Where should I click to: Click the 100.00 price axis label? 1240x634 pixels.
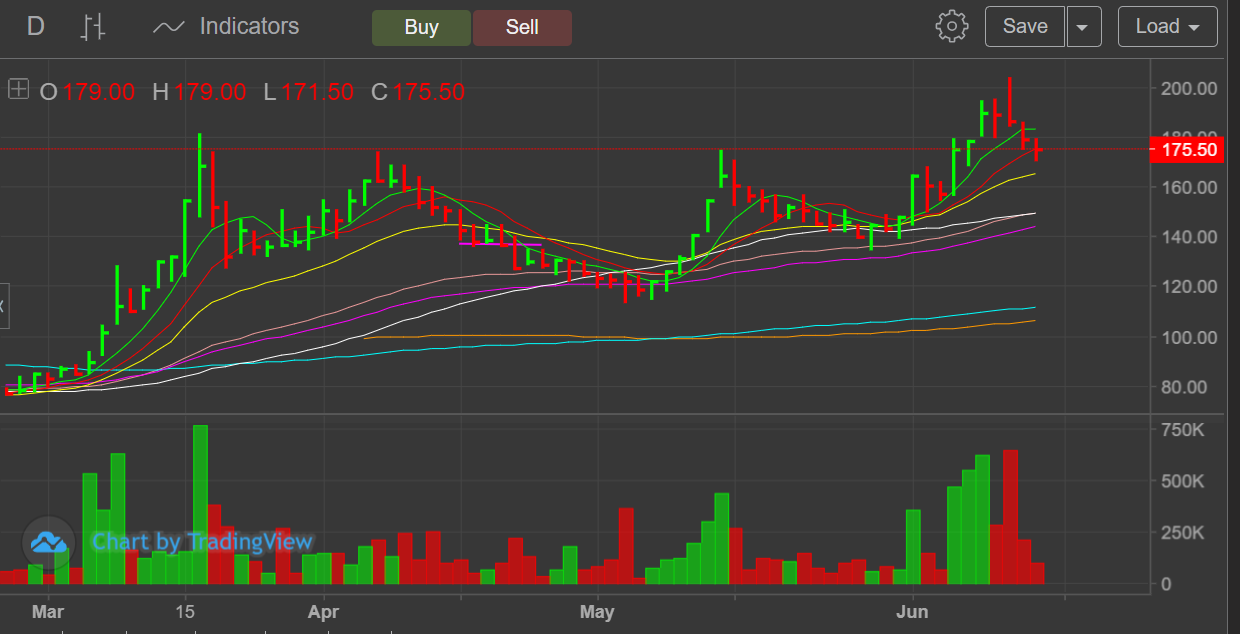pos(1189,337)
